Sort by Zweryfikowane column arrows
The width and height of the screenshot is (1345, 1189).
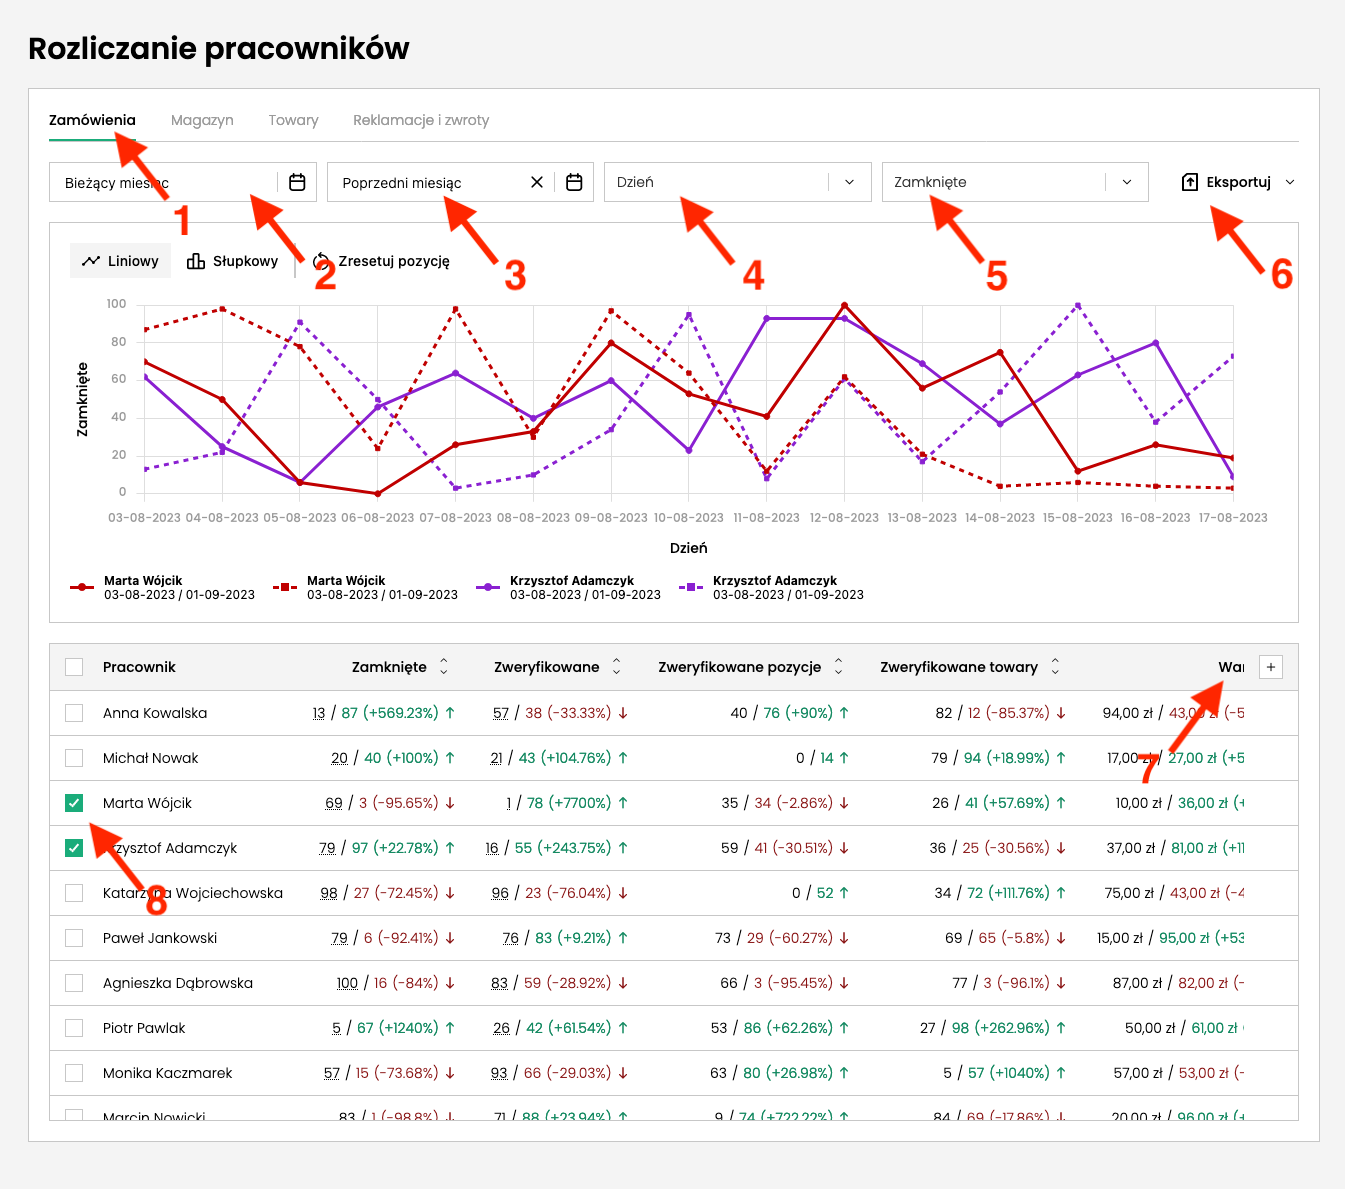617,667
